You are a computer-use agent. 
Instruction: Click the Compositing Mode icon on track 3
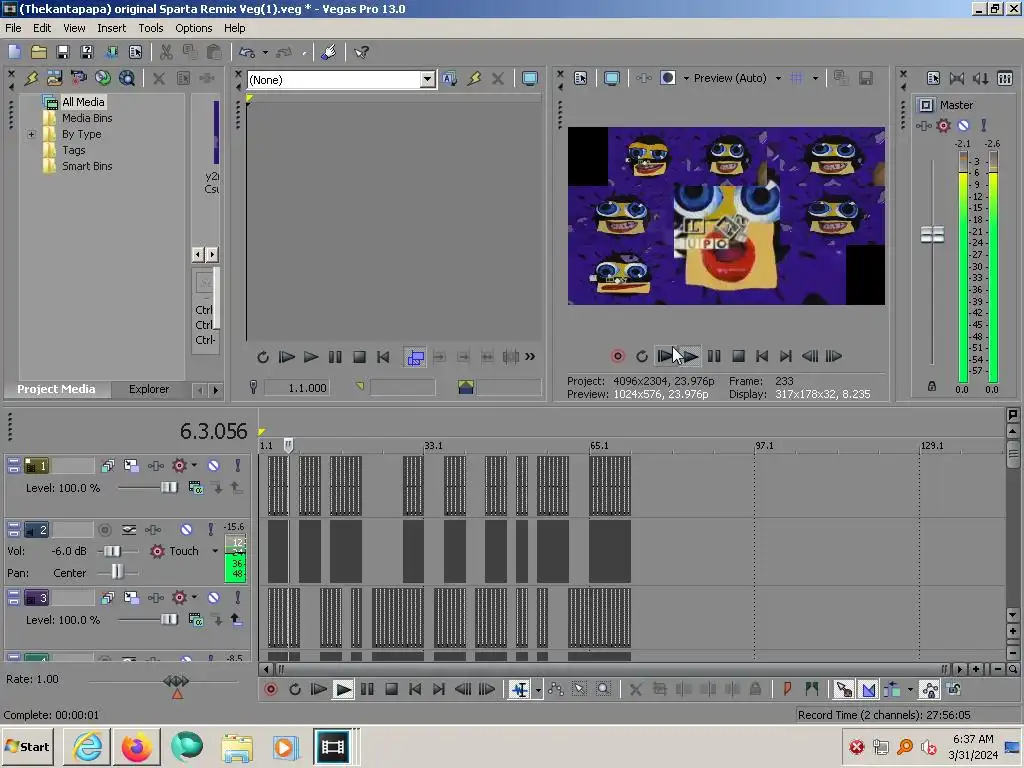tap(196, 620)
